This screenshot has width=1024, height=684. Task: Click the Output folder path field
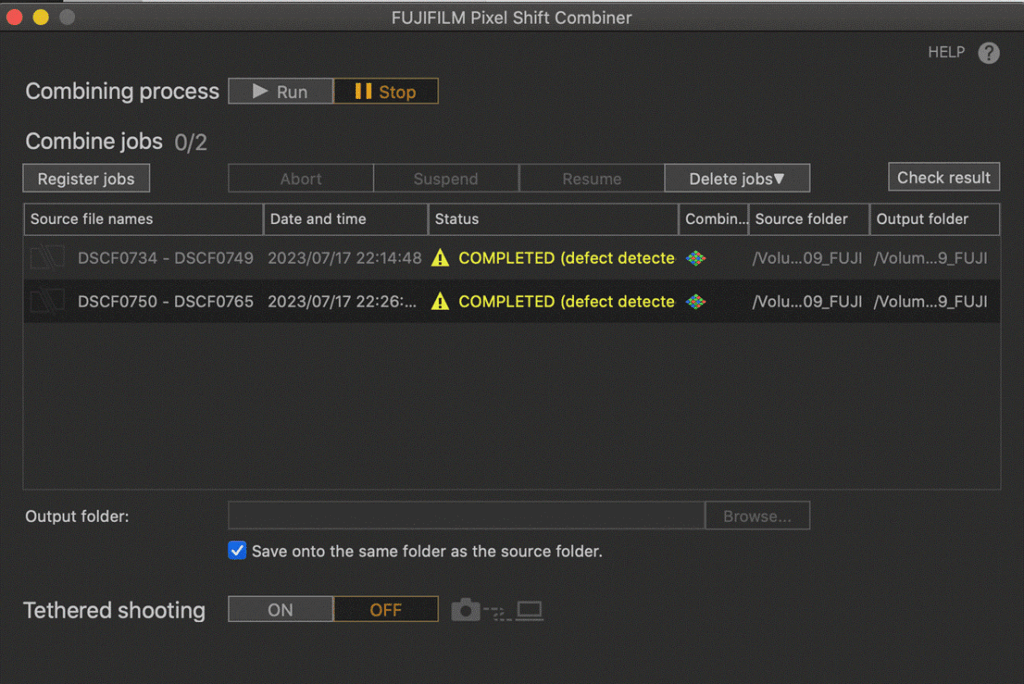point(466,516)
